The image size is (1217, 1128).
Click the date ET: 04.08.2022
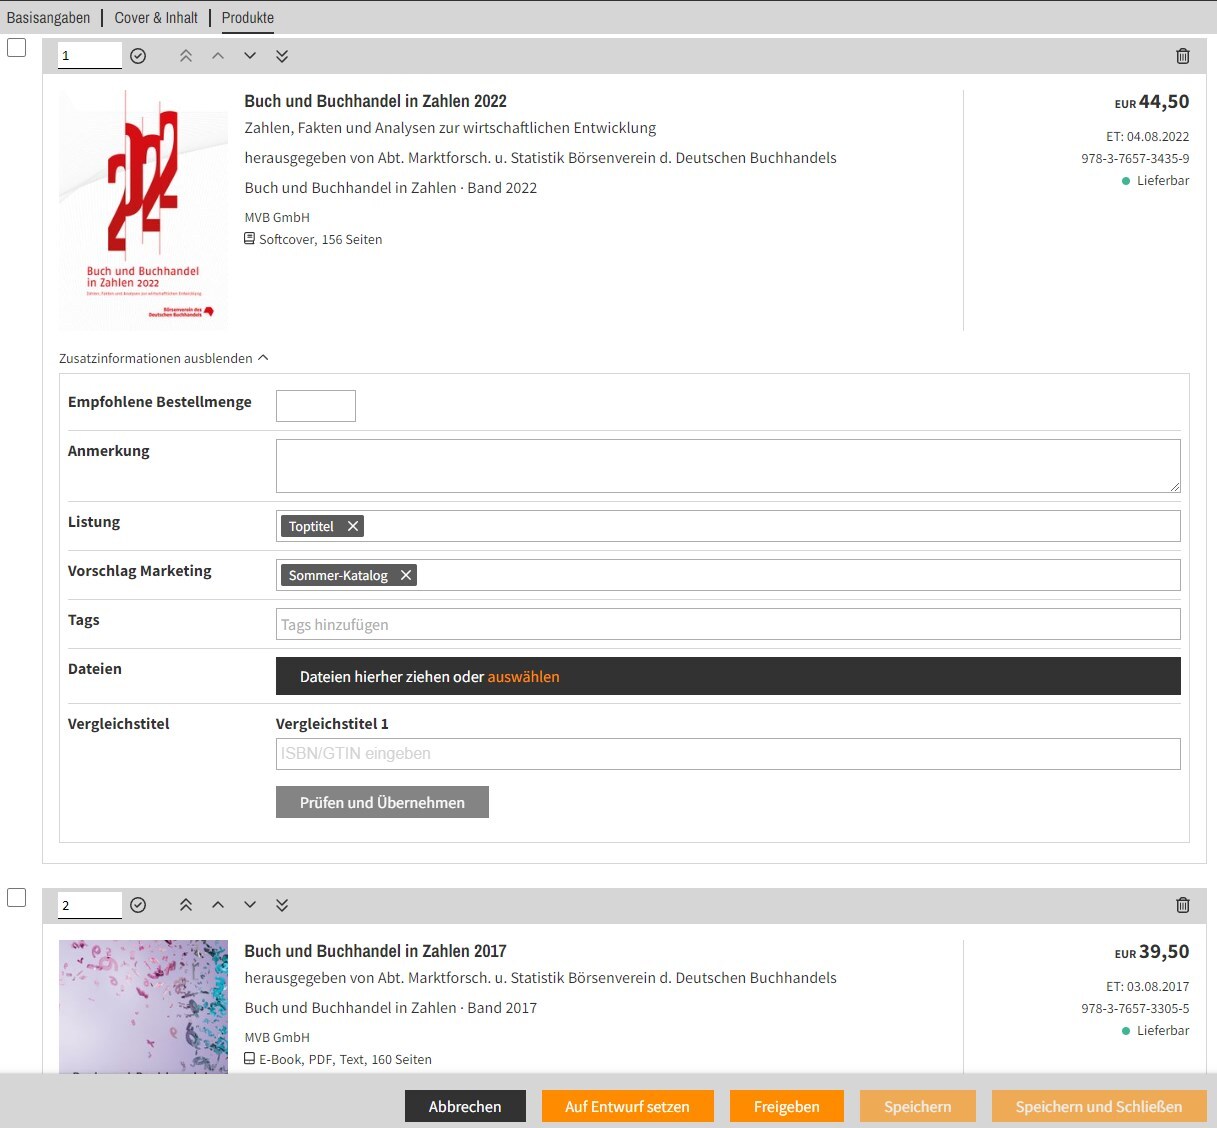(x=1148, y=136)
